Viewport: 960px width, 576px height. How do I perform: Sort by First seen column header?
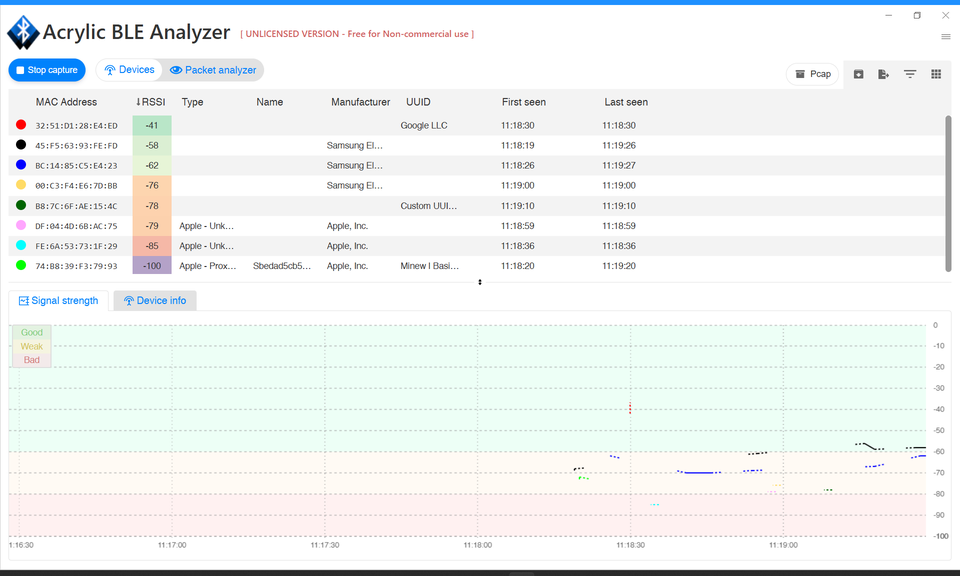pyautogui.click(x=523, y=102)
